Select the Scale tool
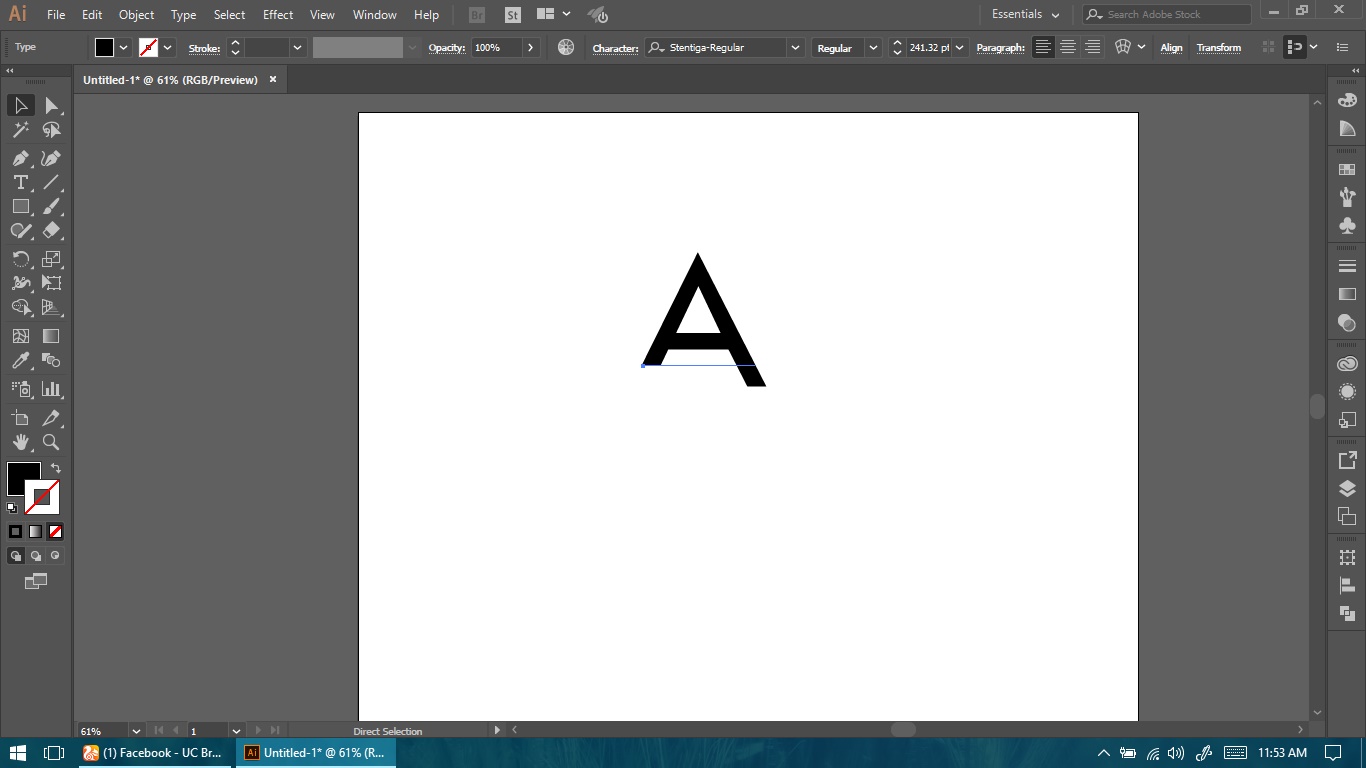1366x768 pixels. tap(51, 258)
